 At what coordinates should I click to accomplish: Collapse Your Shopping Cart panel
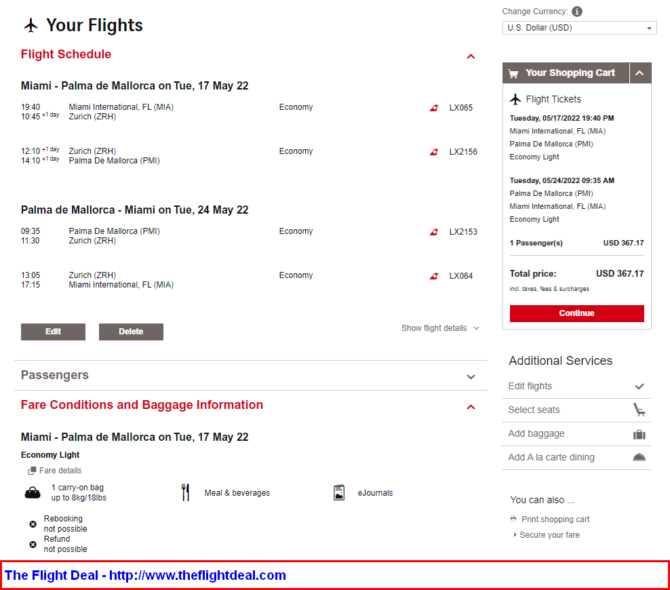640,73
